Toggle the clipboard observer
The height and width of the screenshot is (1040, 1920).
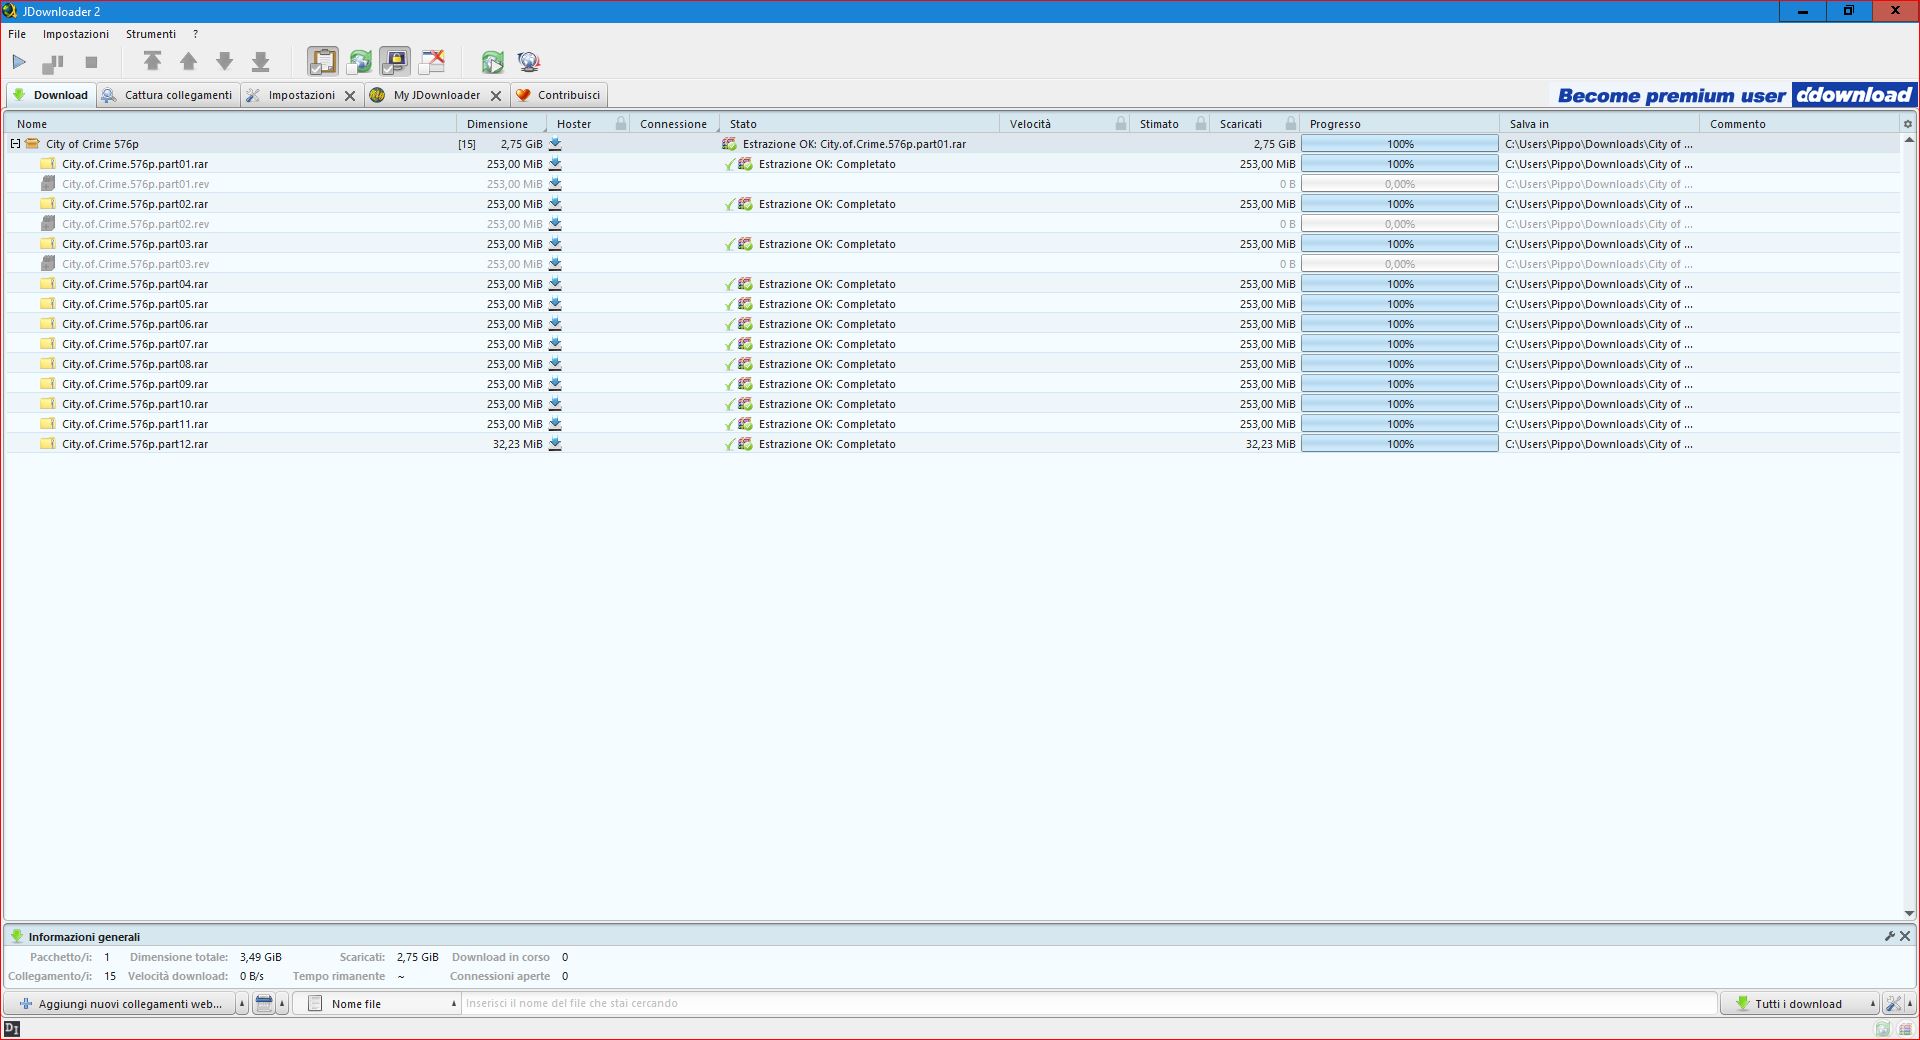[322, 62]
